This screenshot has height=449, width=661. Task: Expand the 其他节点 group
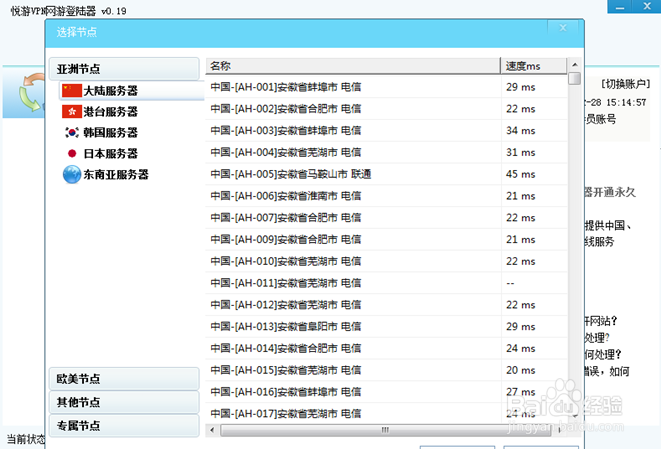(x=124, y=402)
